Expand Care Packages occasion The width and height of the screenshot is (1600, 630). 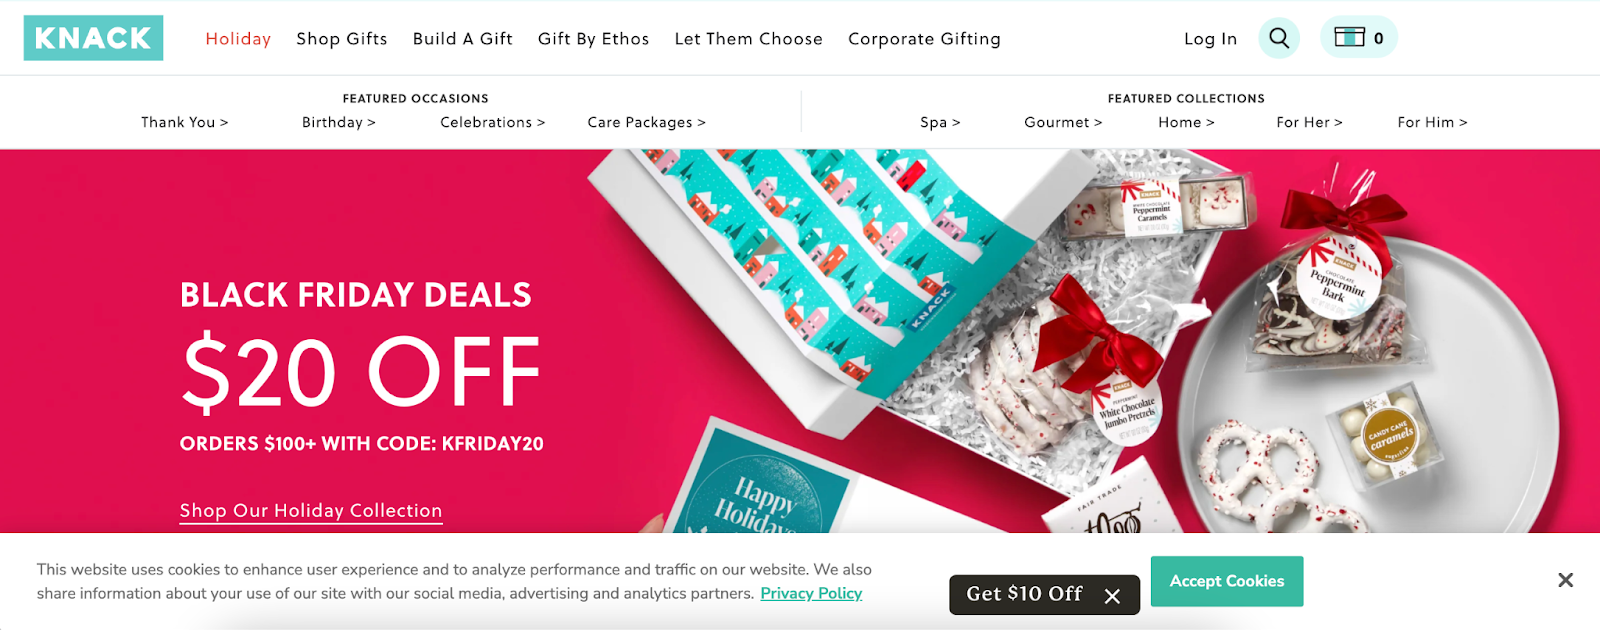[647, 122]
